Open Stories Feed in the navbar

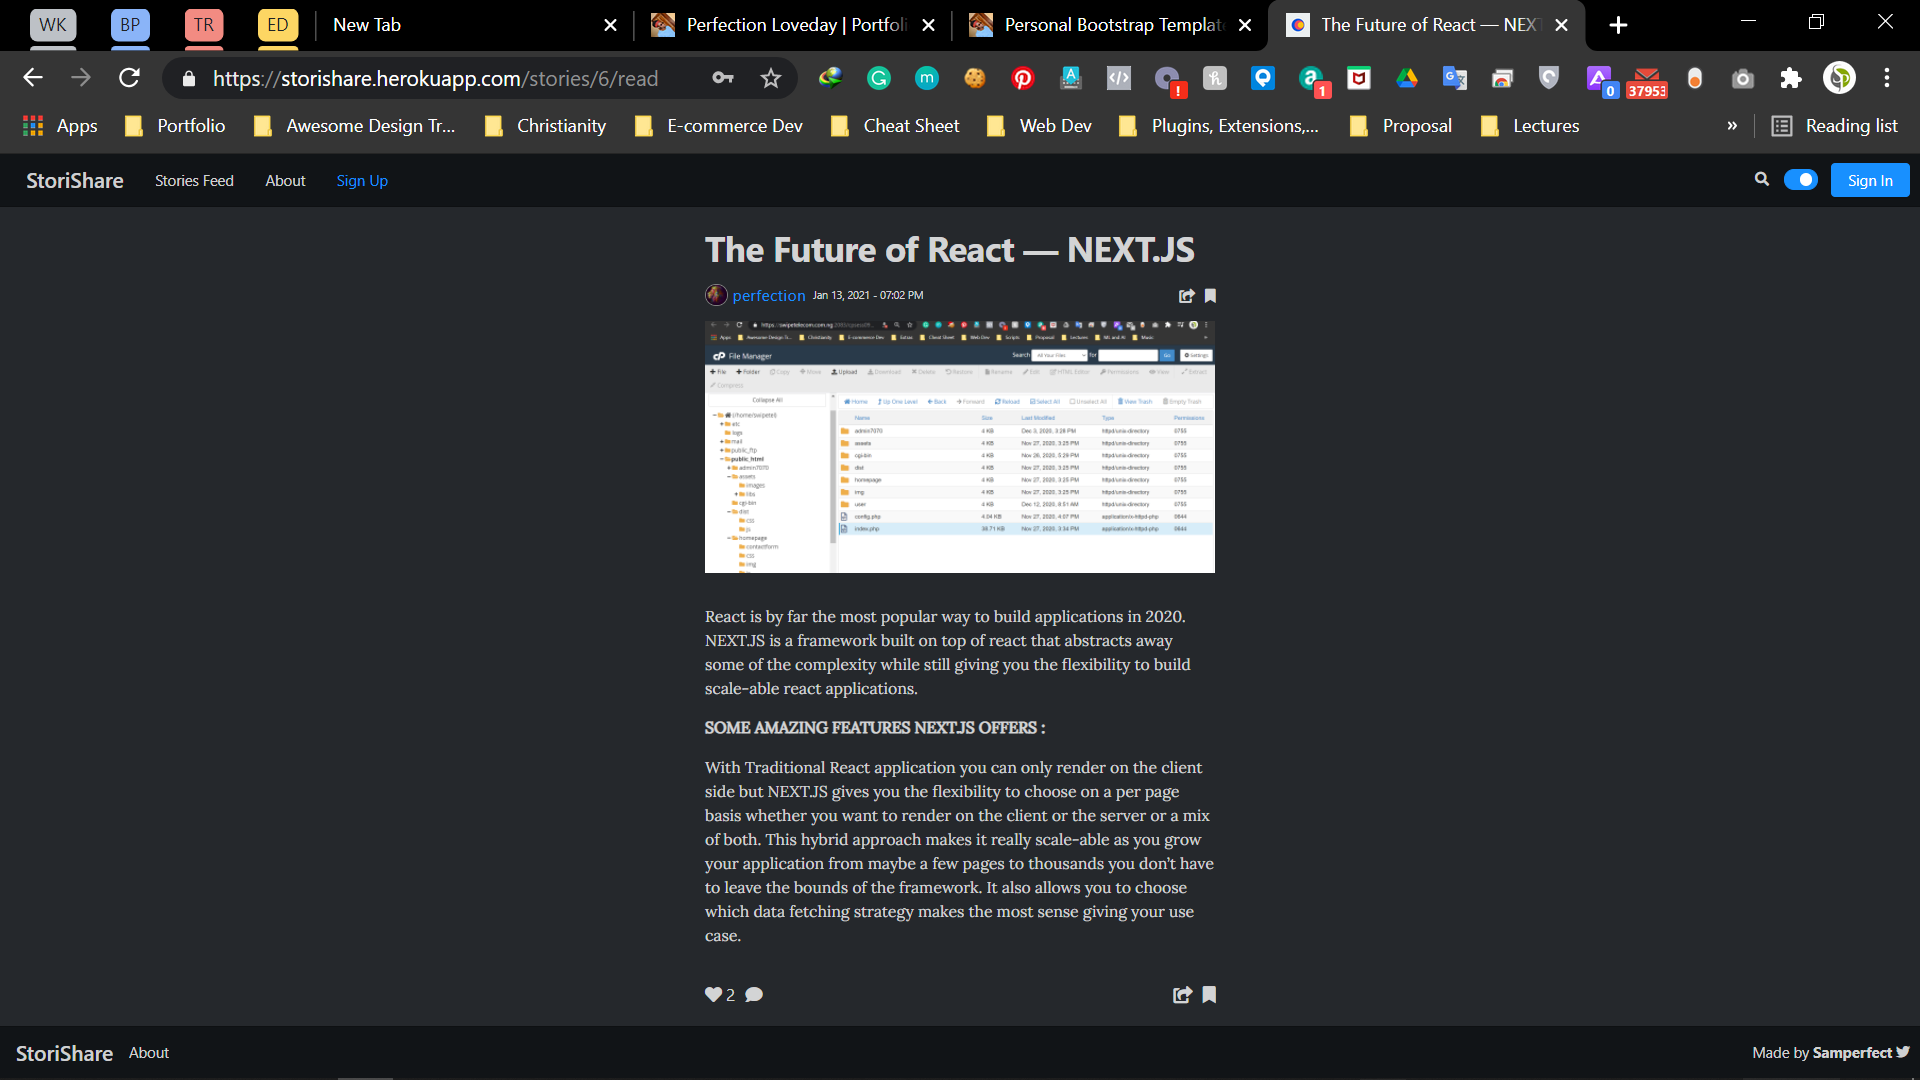tap(194, 180)
